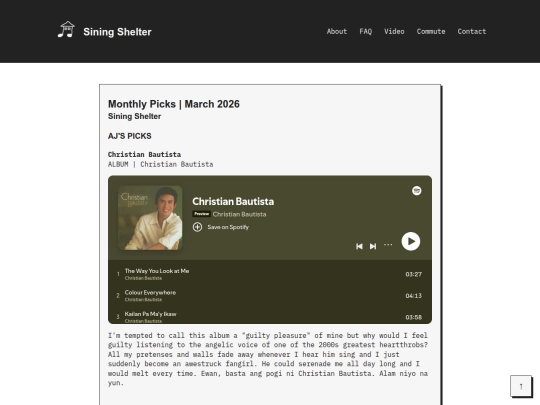The width and height of the screenshot is (540, 405).
Task: Open the Christian Bautista album title in player
Action: click(233, 201)
